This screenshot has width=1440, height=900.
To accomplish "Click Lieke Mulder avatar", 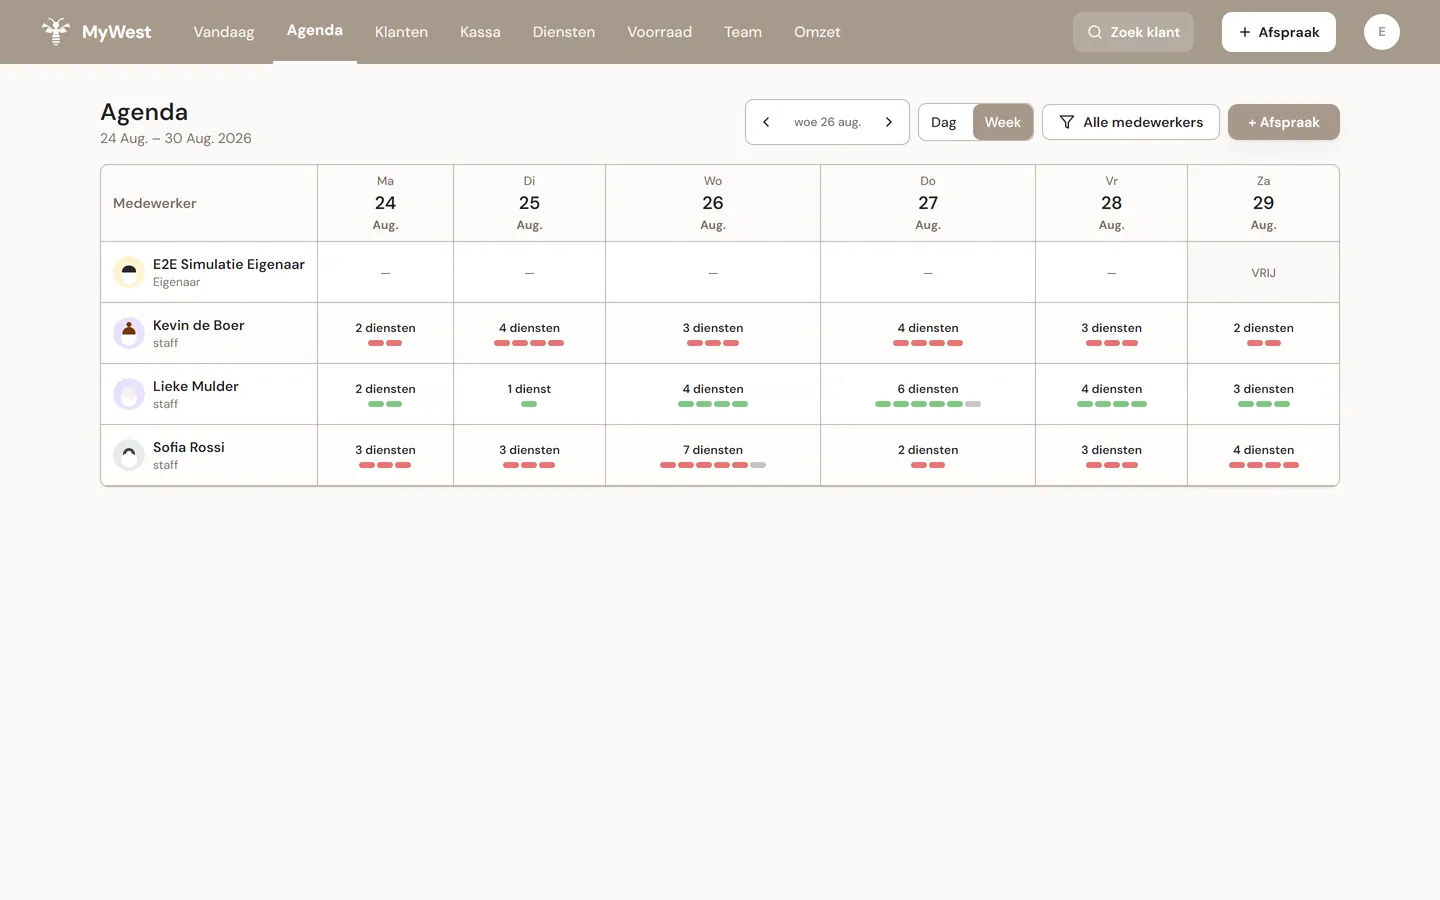I will [129, 394].
